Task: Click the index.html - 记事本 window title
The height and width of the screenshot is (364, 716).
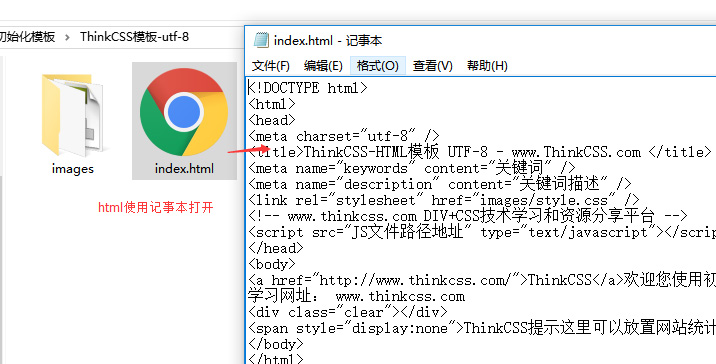Action: coord(328,41)
